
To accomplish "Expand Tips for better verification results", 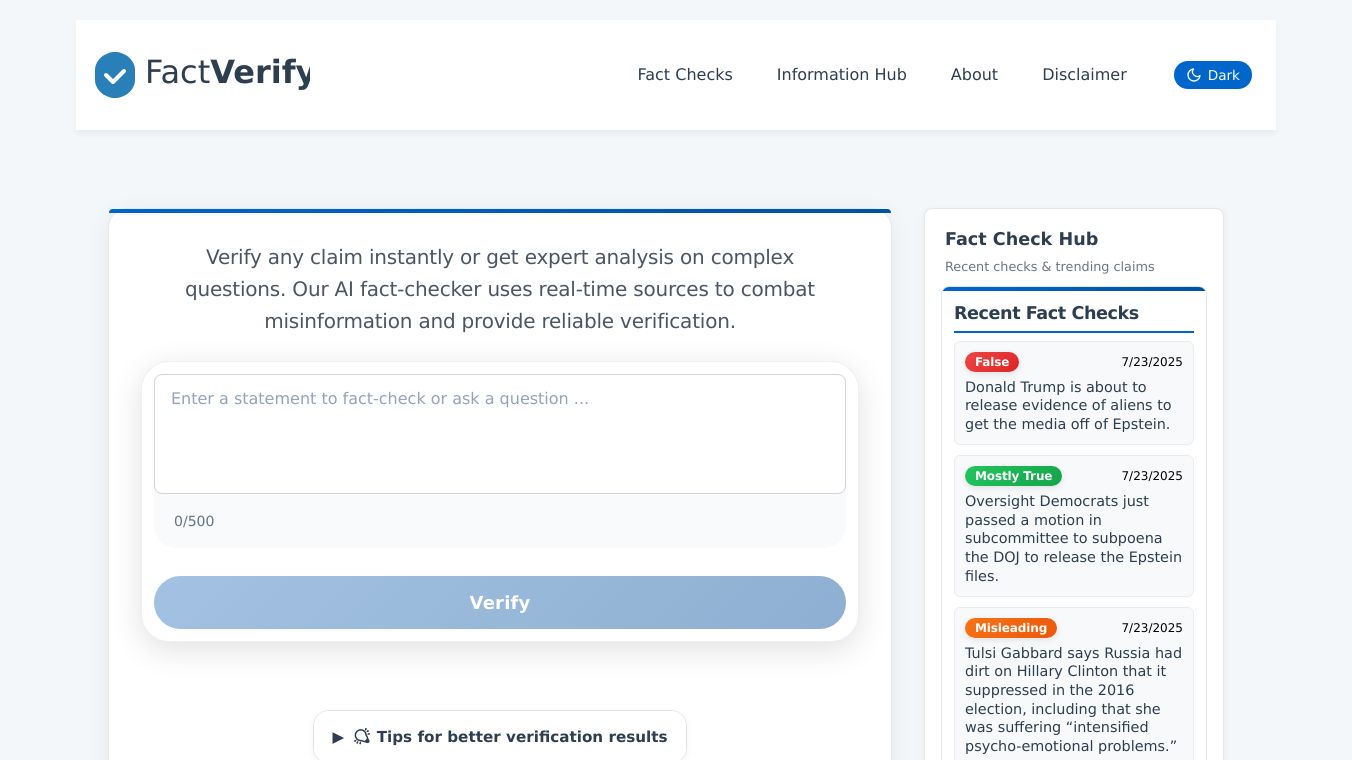I will tap(500, 737).
